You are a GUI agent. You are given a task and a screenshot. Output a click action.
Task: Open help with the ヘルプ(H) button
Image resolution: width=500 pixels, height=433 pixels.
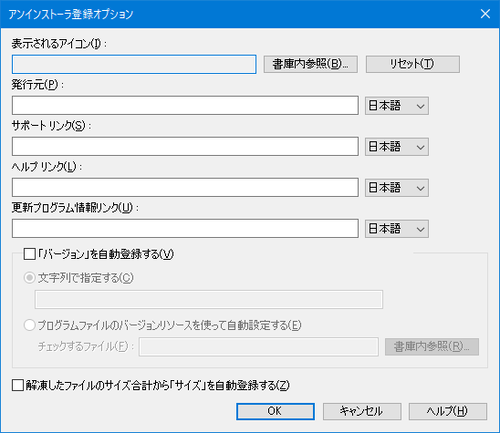pos(448,411)
